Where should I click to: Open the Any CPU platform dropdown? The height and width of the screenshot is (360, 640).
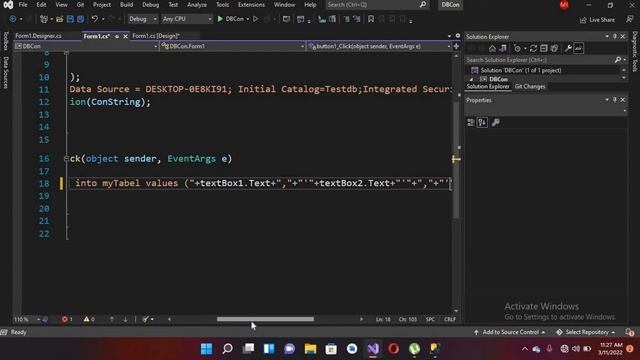187,19
